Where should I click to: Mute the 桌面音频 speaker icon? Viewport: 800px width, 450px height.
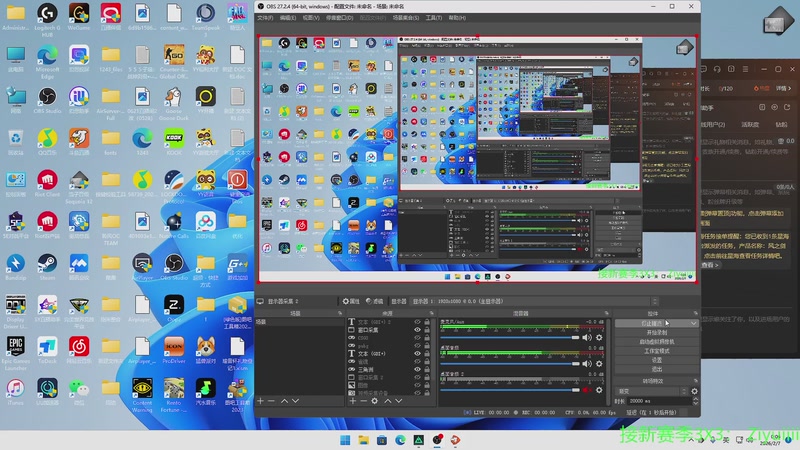[x=587, y=364]
